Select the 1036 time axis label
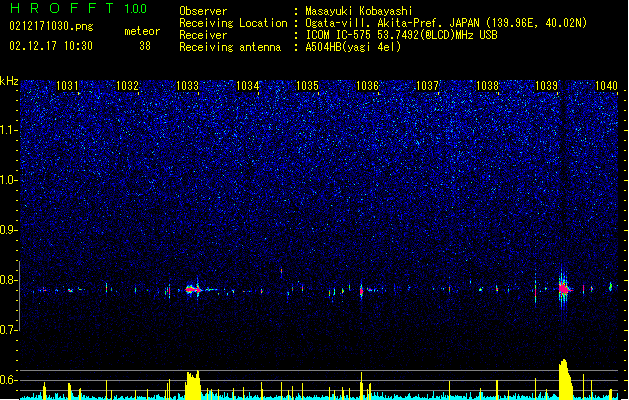The height and width of the screenshot is (400, 629). (367, 86)
